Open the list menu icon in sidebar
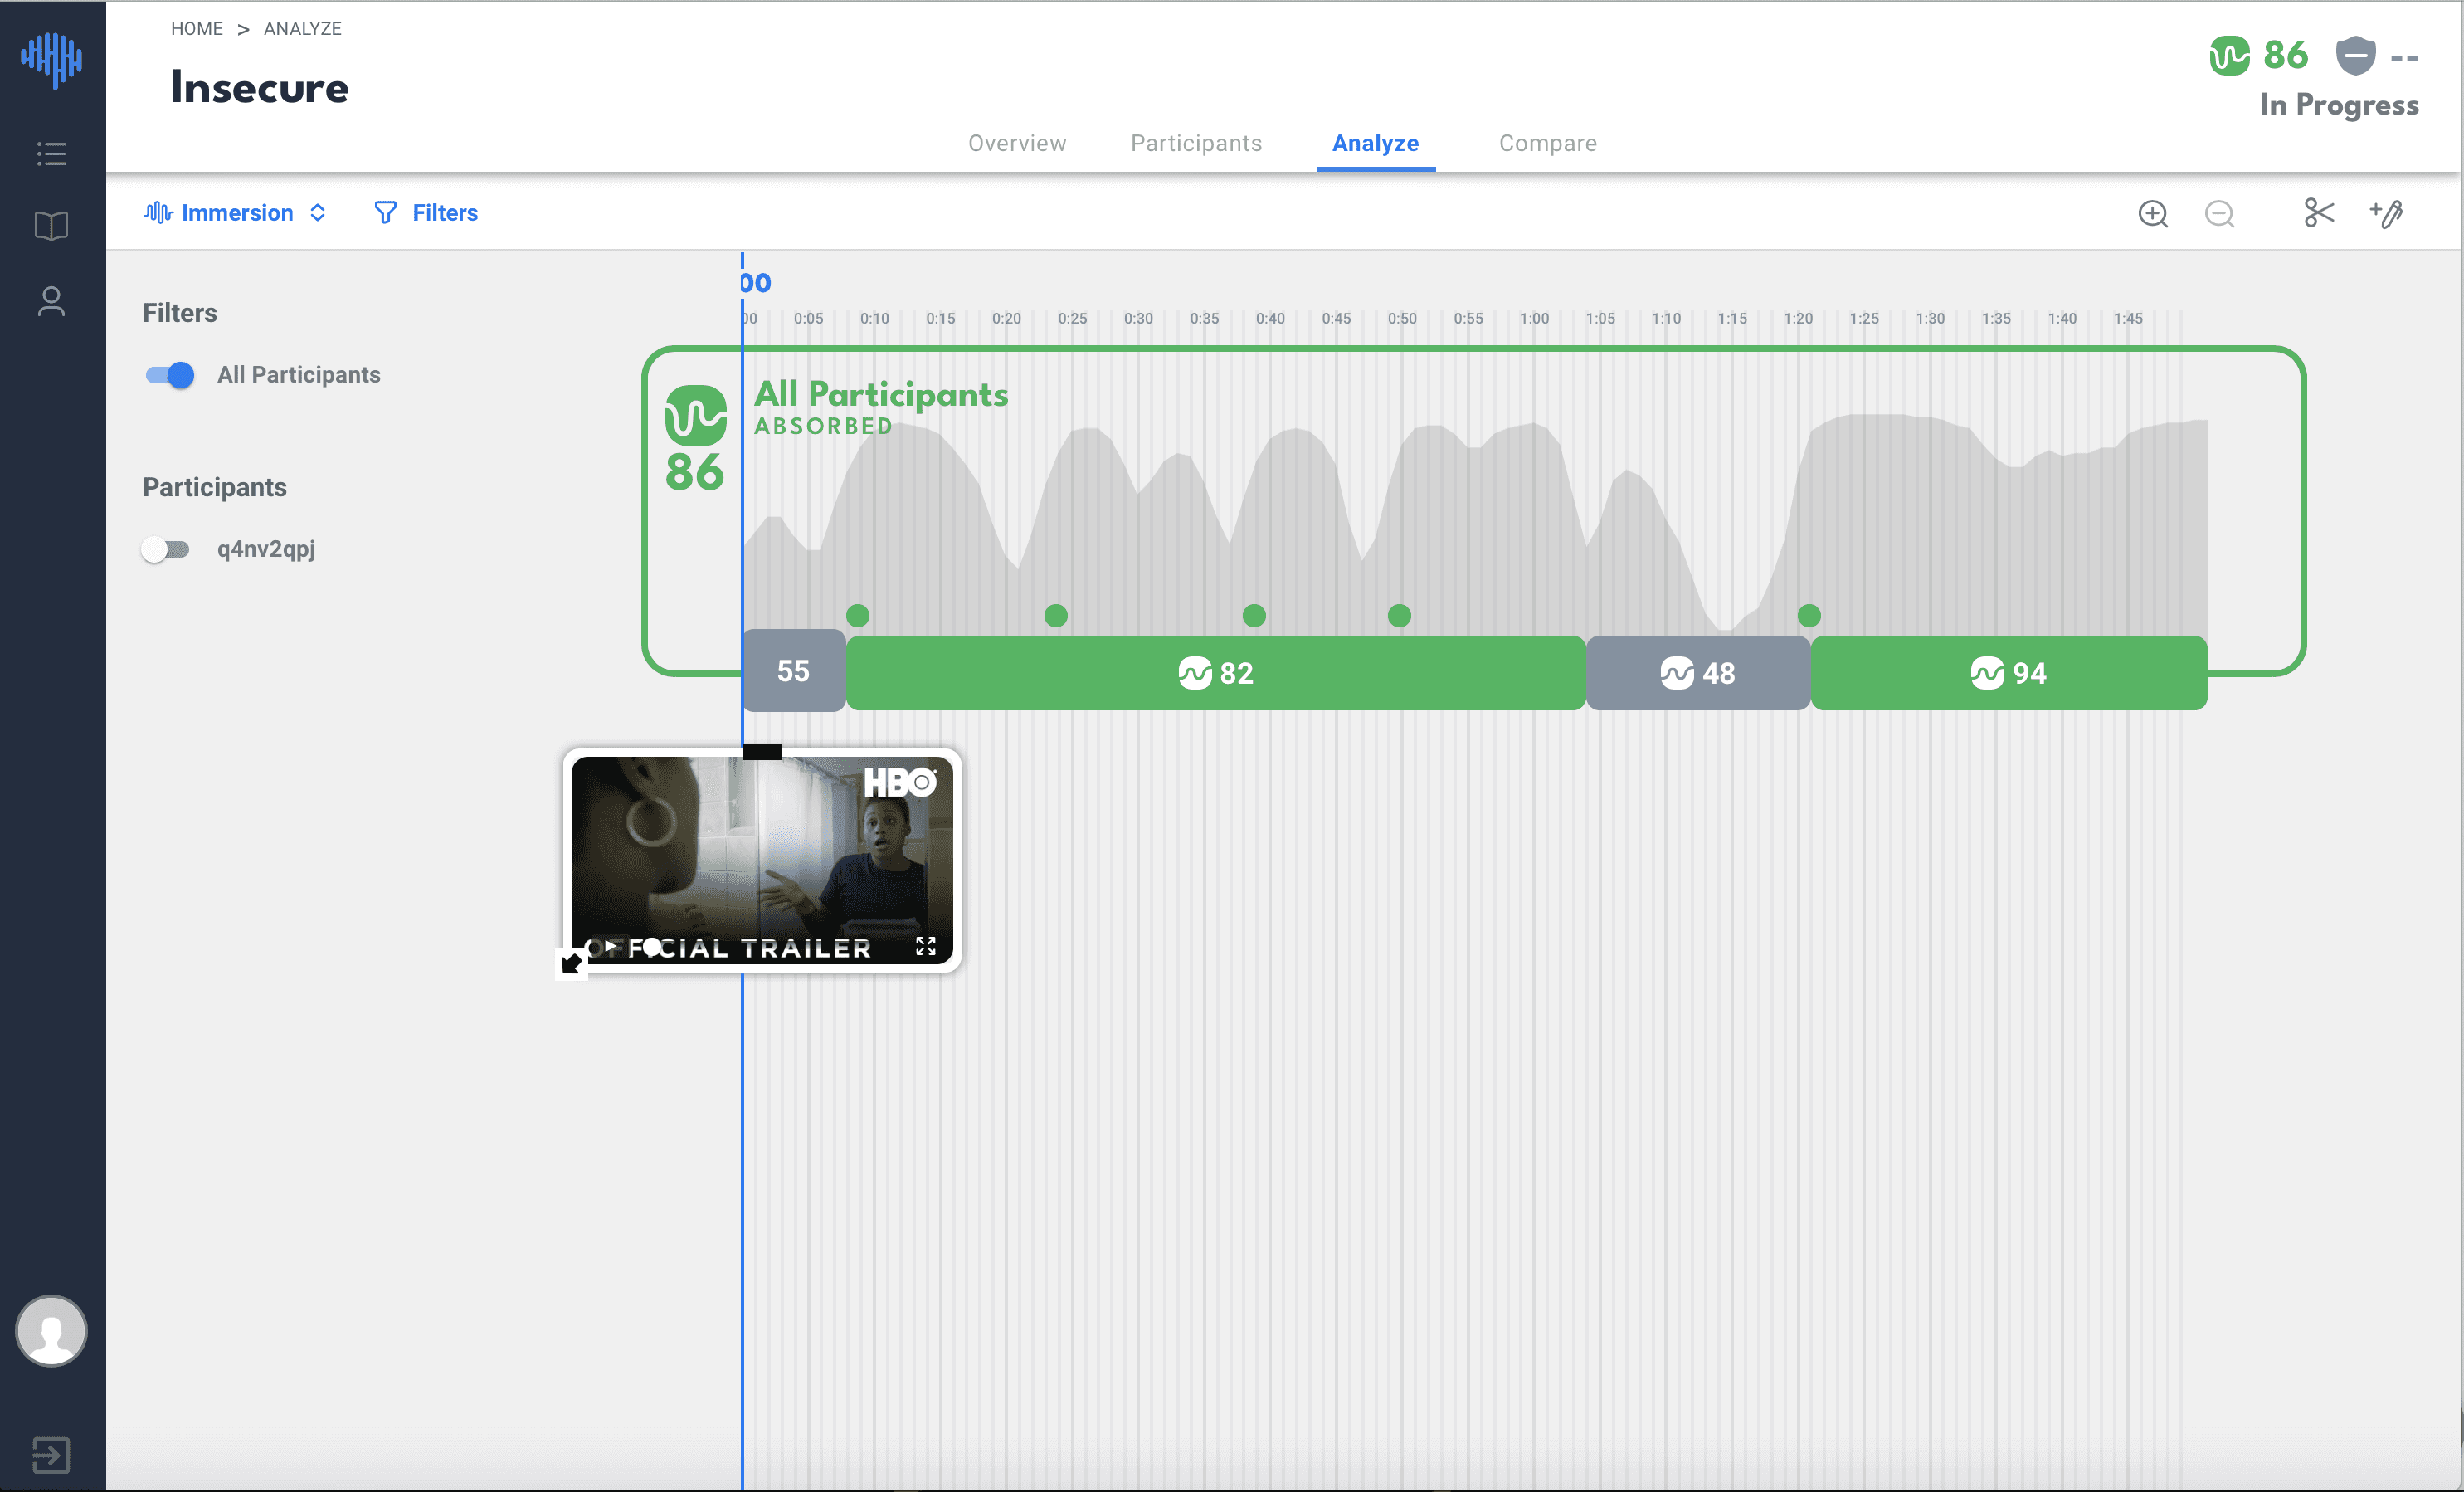The image size is (2464, 1492). 51,154
